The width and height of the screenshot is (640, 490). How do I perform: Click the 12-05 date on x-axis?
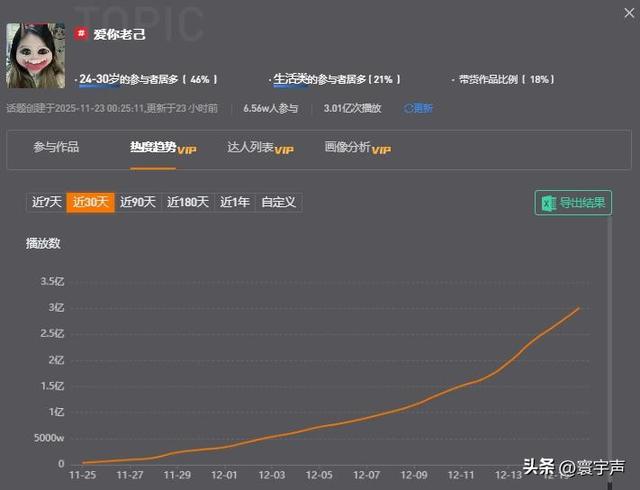[x=319, y=475]
